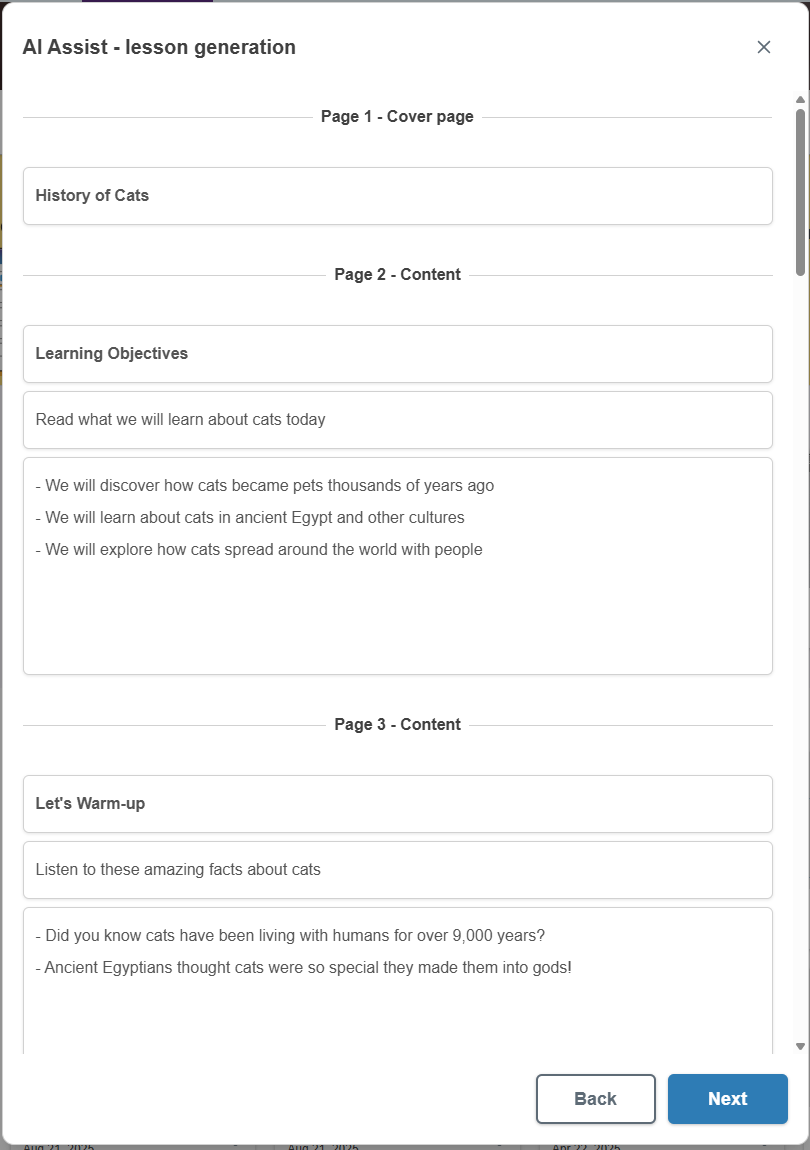Place cursor in 'Ancient Egyptians' fact line
This screenshot has width=810, height=1150.
point(308,968)
